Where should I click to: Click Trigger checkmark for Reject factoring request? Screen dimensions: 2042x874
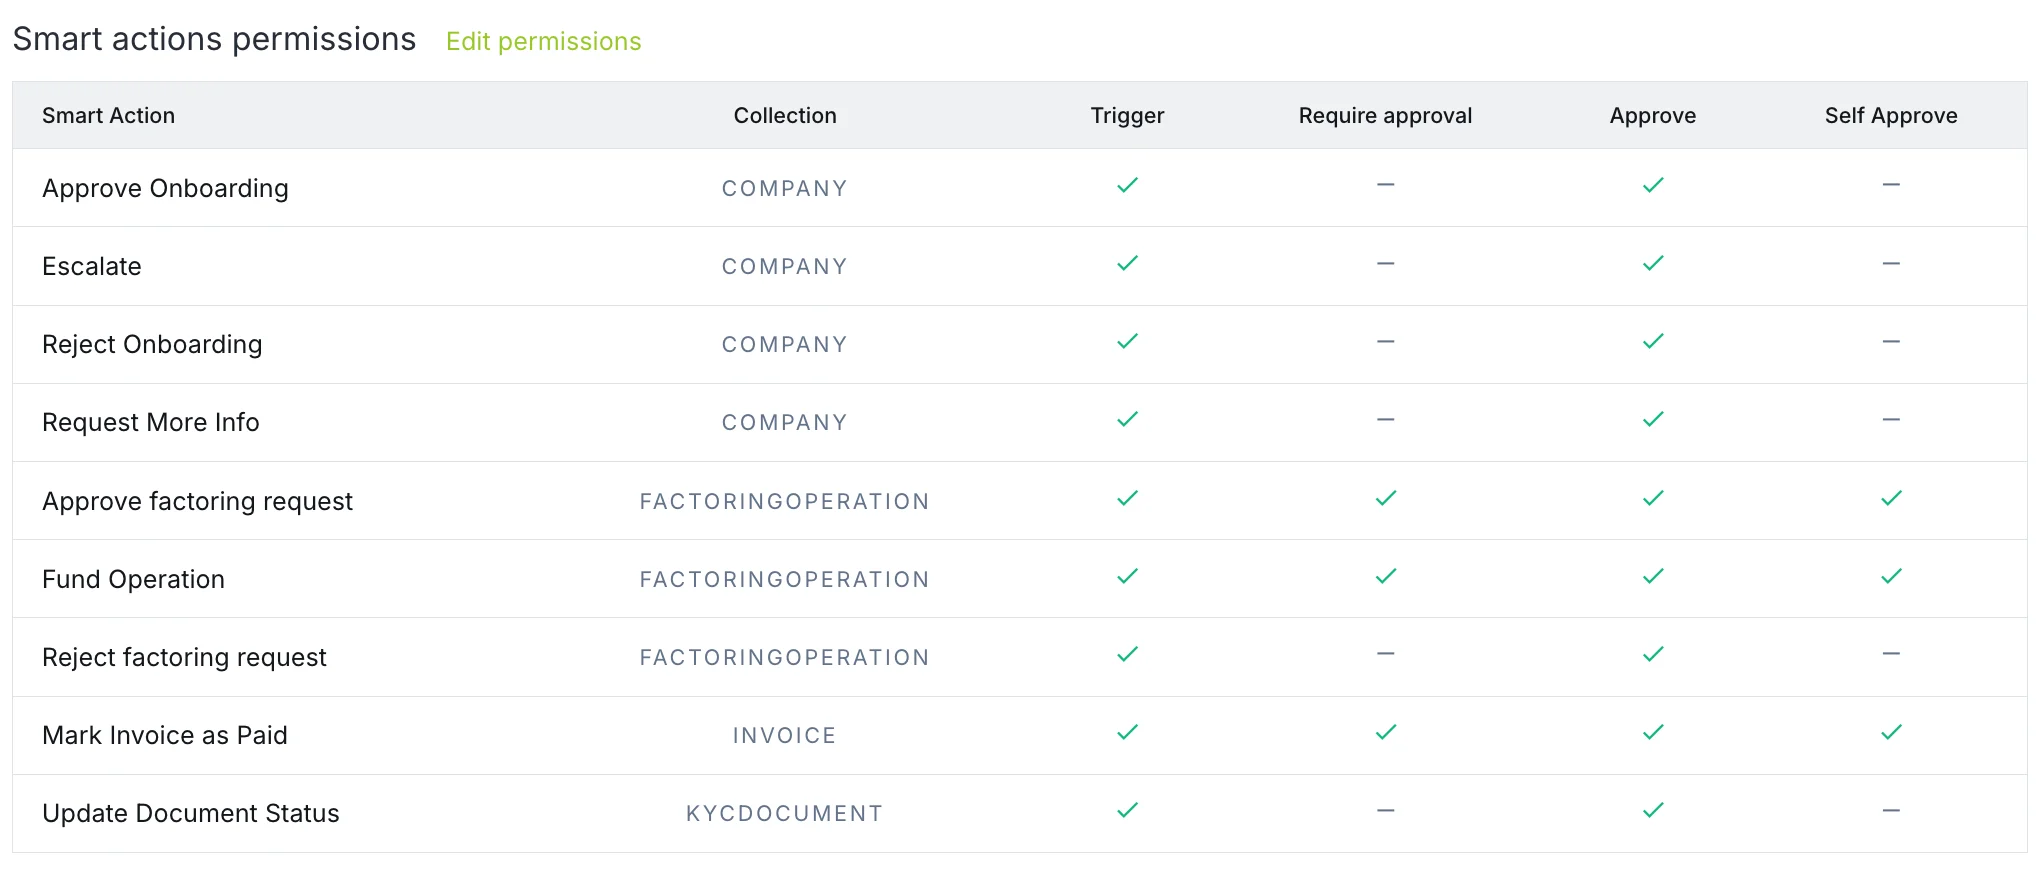coord(1127,654)
